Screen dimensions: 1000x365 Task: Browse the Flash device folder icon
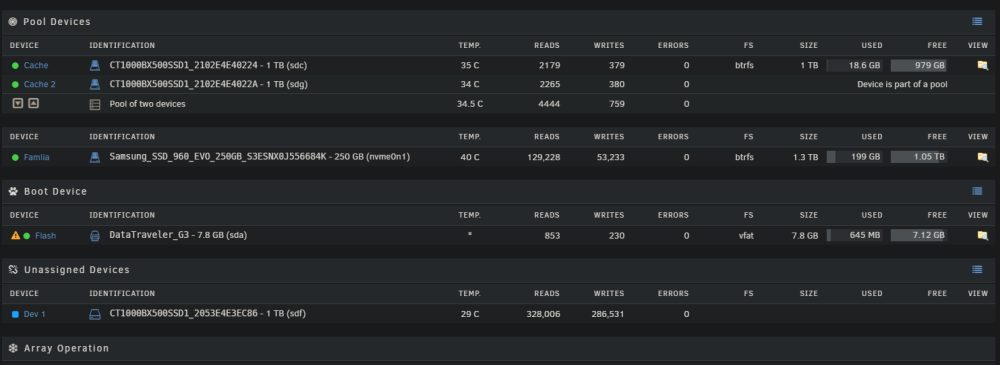coord(982,235)
